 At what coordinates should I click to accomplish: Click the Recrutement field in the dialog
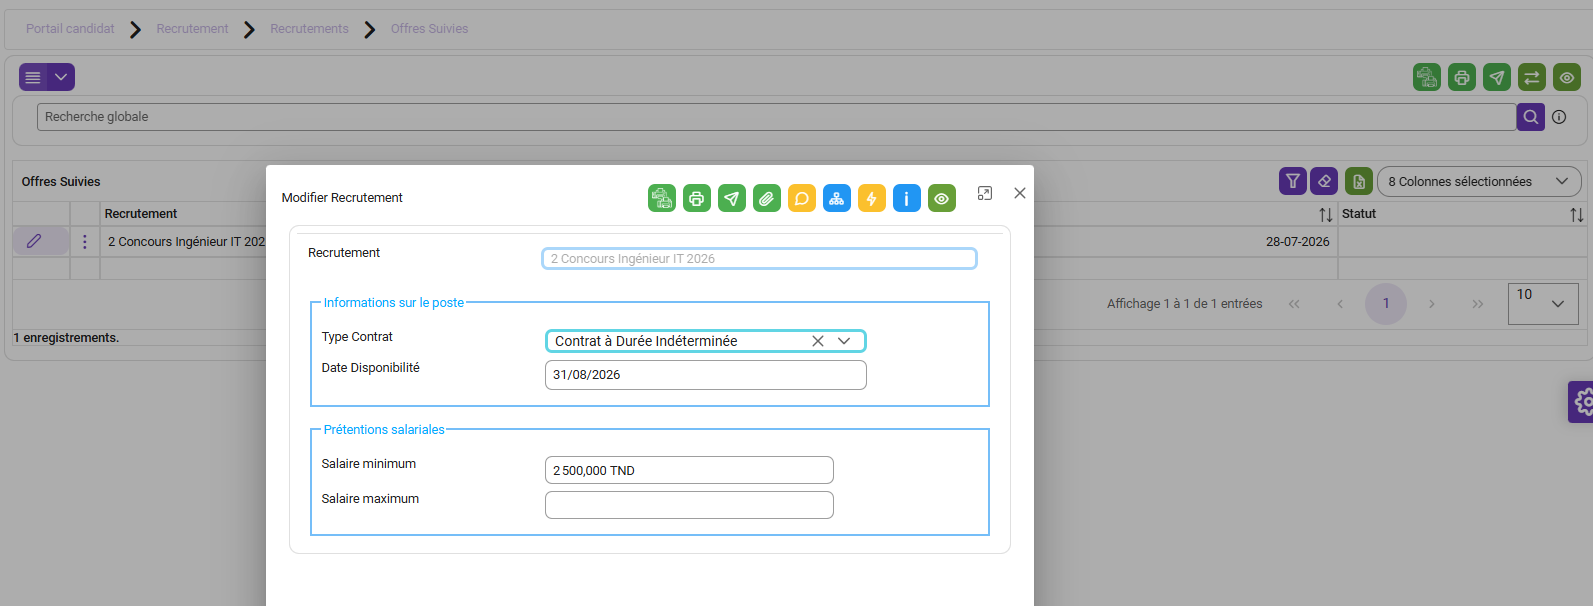(x=759, y=259)
